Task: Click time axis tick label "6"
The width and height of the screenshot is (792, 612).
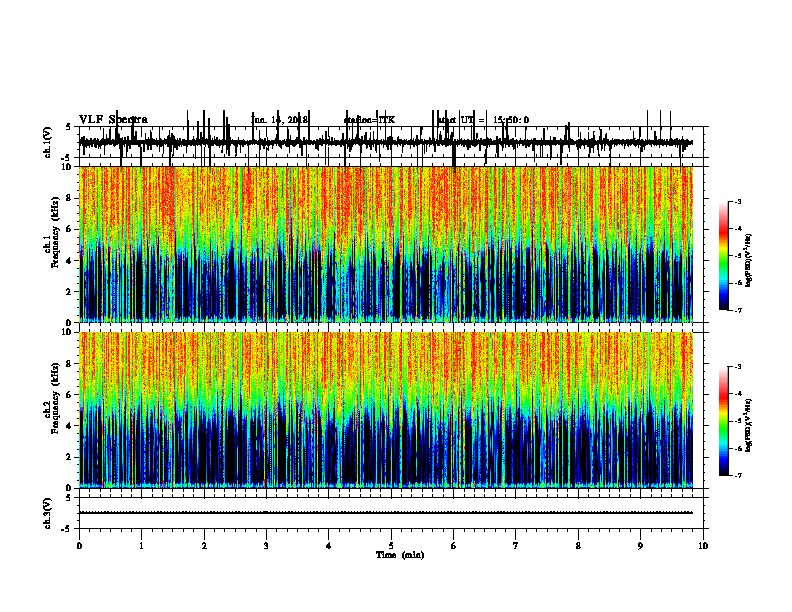Action: (x=454, y=546)
